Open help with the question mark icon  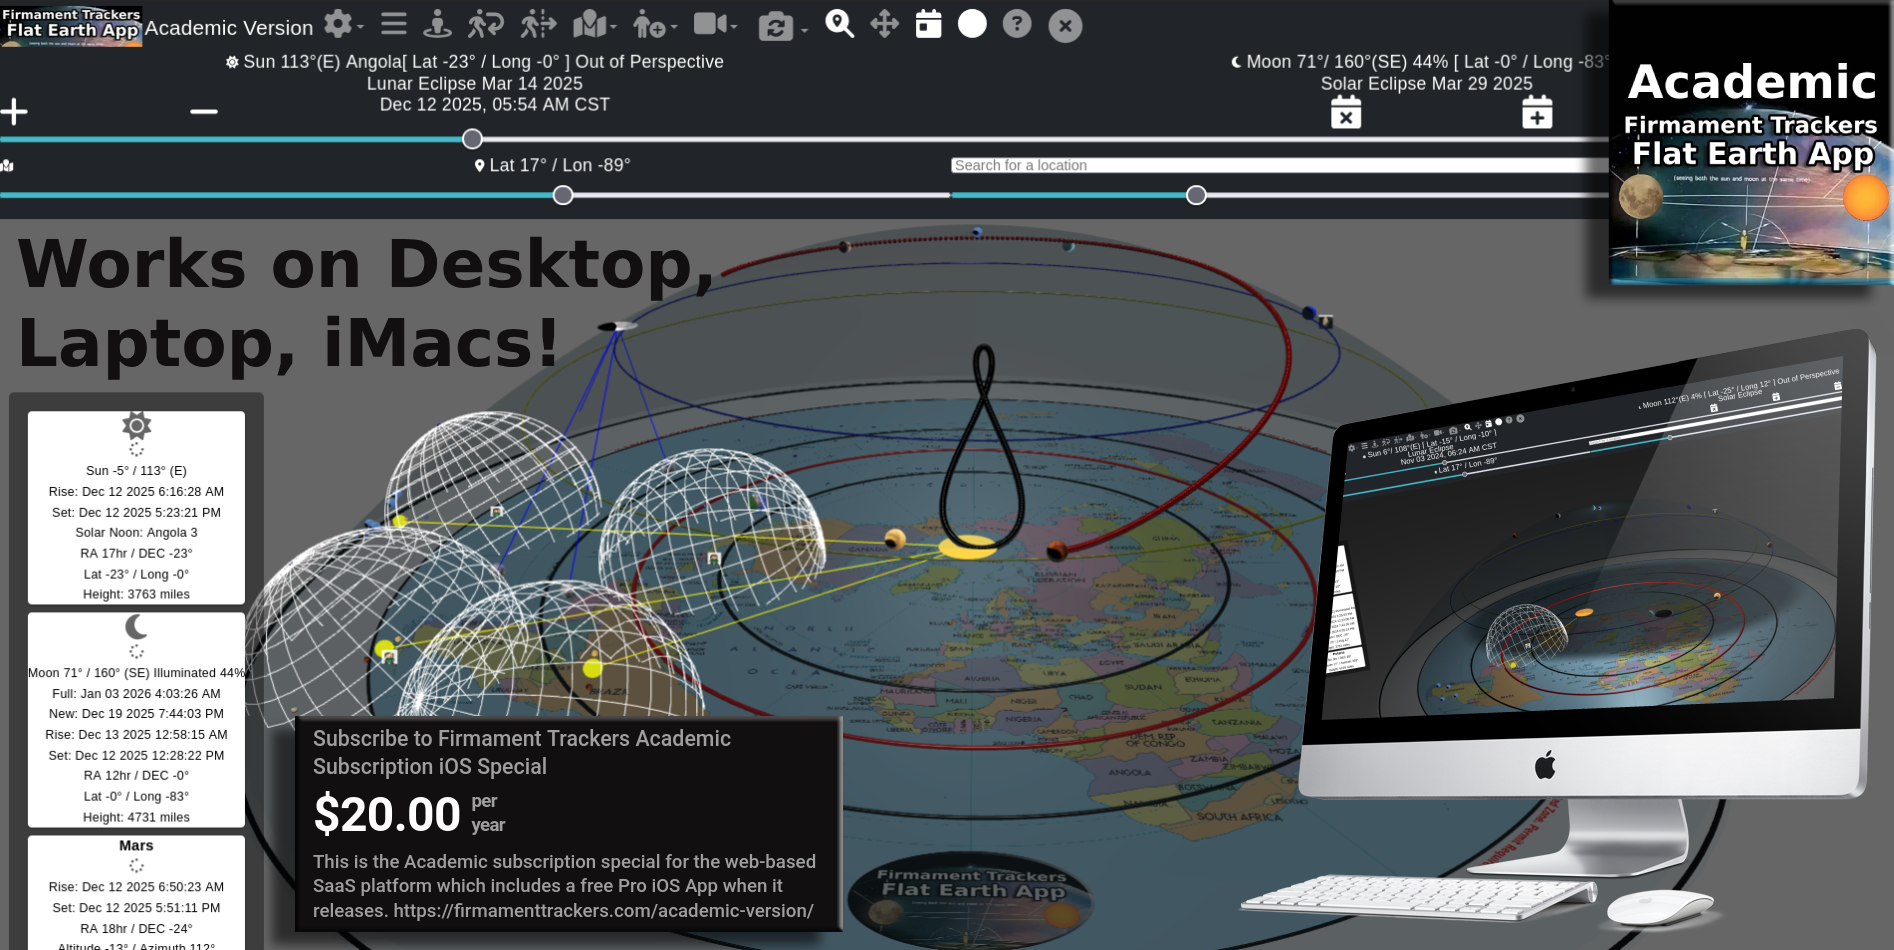(x=1017, y=24)
